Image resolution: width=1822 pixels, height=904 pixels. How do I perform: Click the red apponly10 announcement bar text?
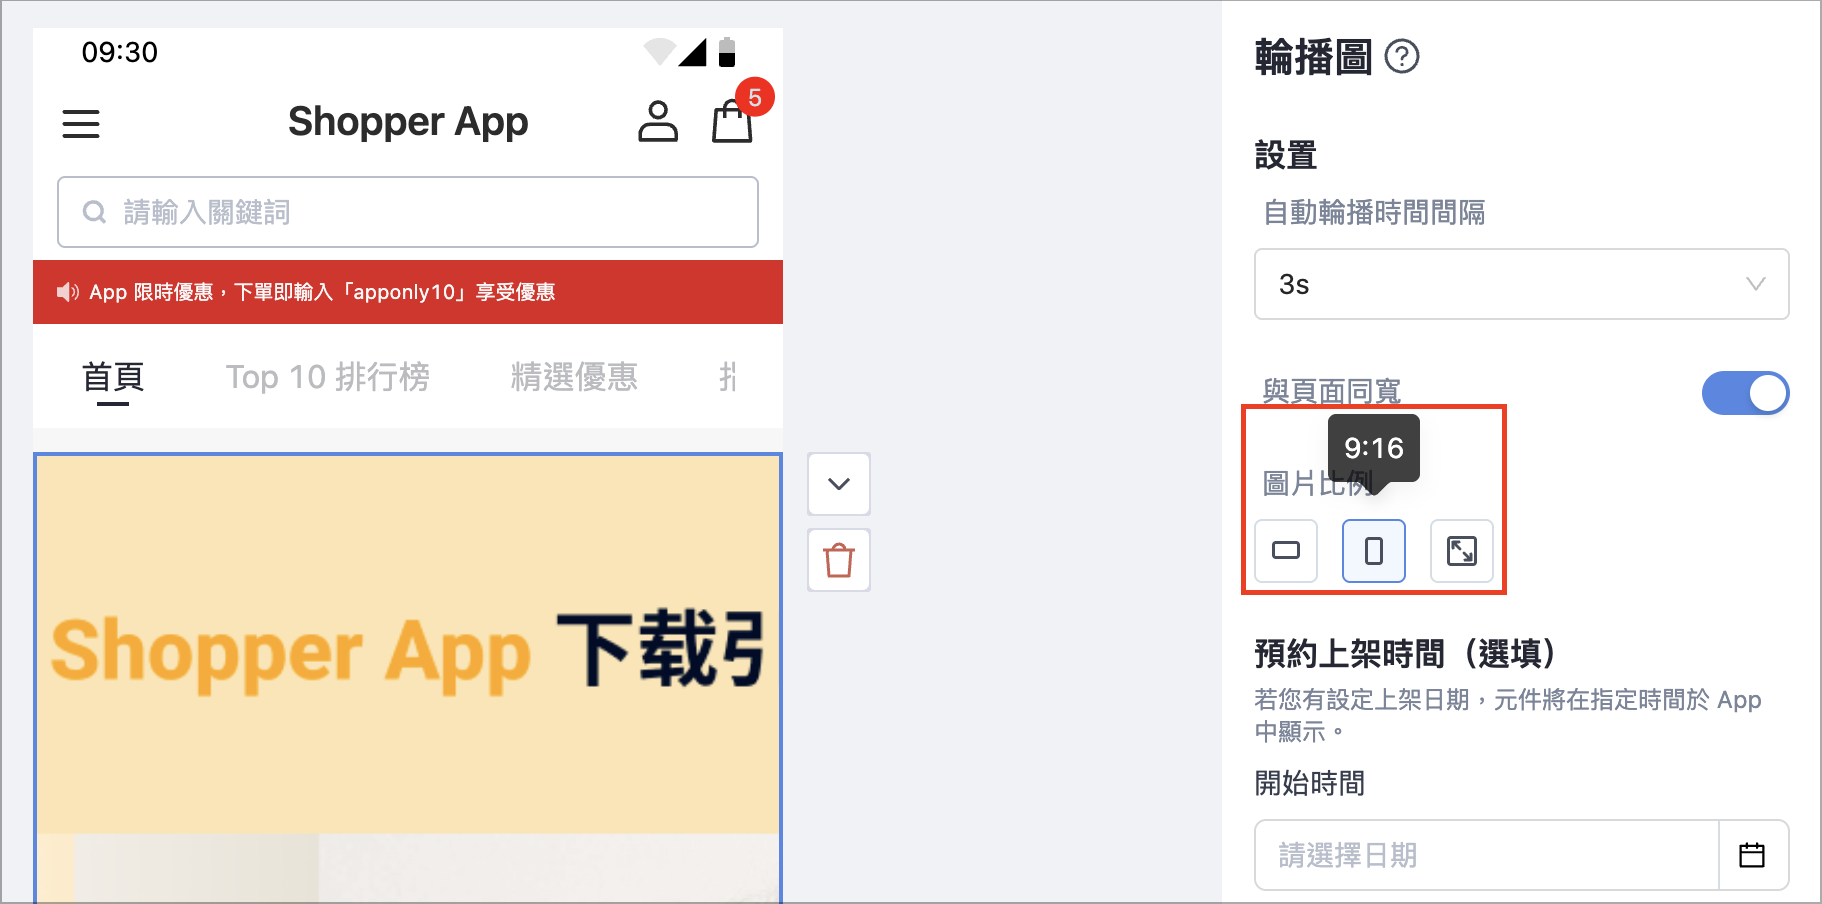(322, 292)
